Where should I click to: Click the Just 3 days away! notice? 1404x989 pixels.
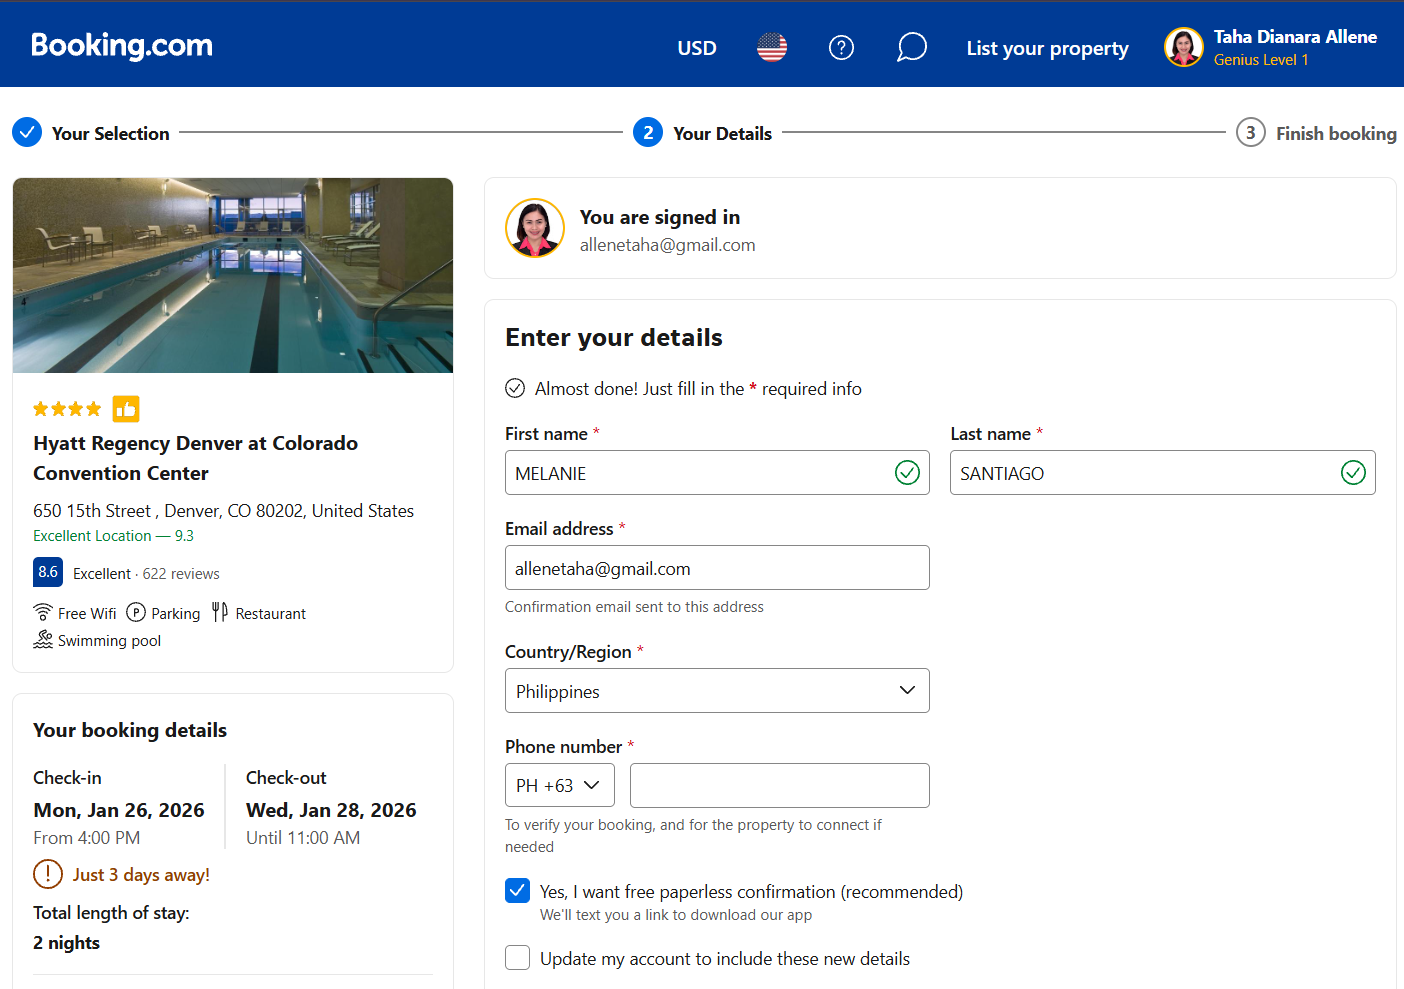pyautogui.click(x=141, y=875)
